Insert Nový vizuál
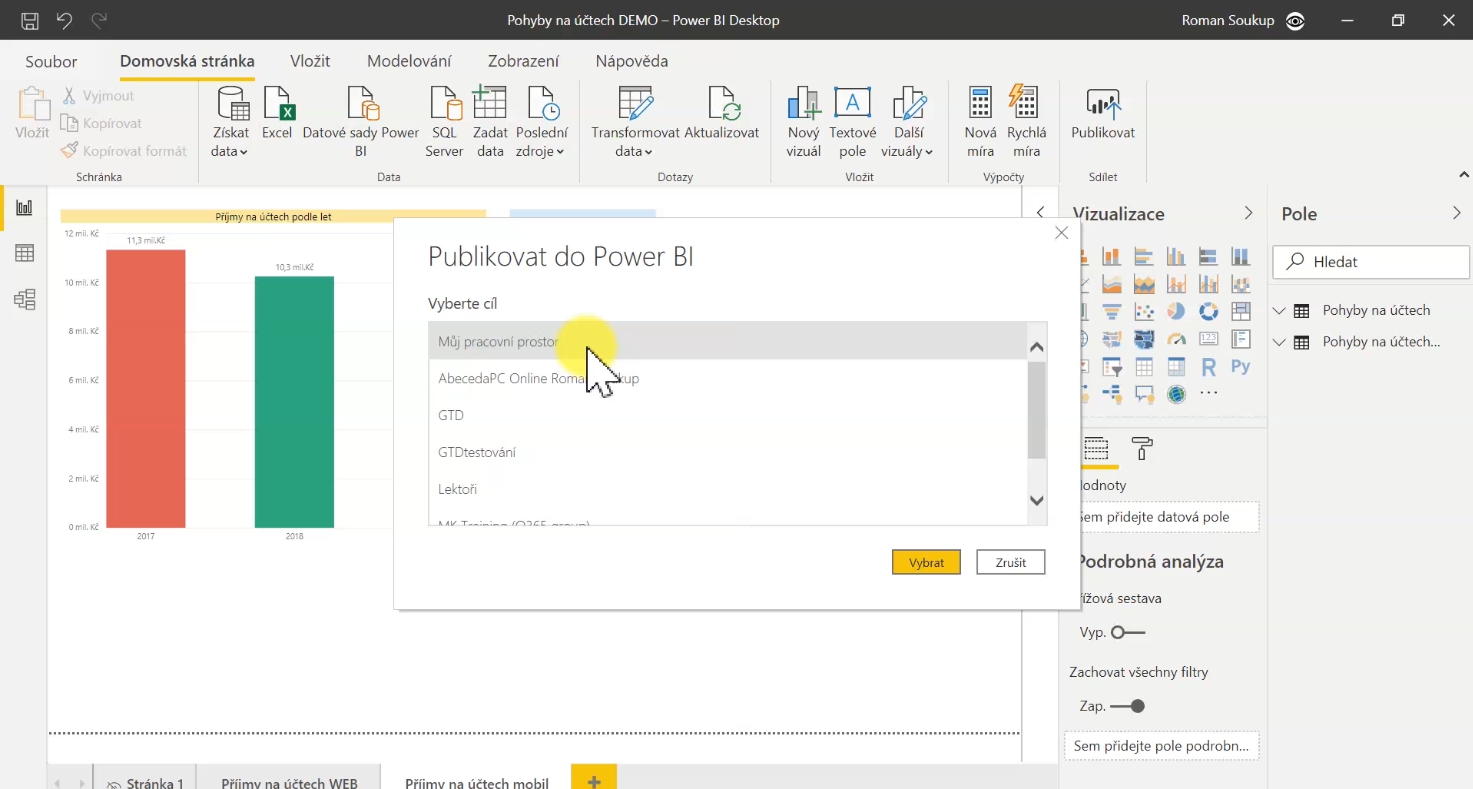Viewport: 1473px width, 789px height. (x=803, y=122)
